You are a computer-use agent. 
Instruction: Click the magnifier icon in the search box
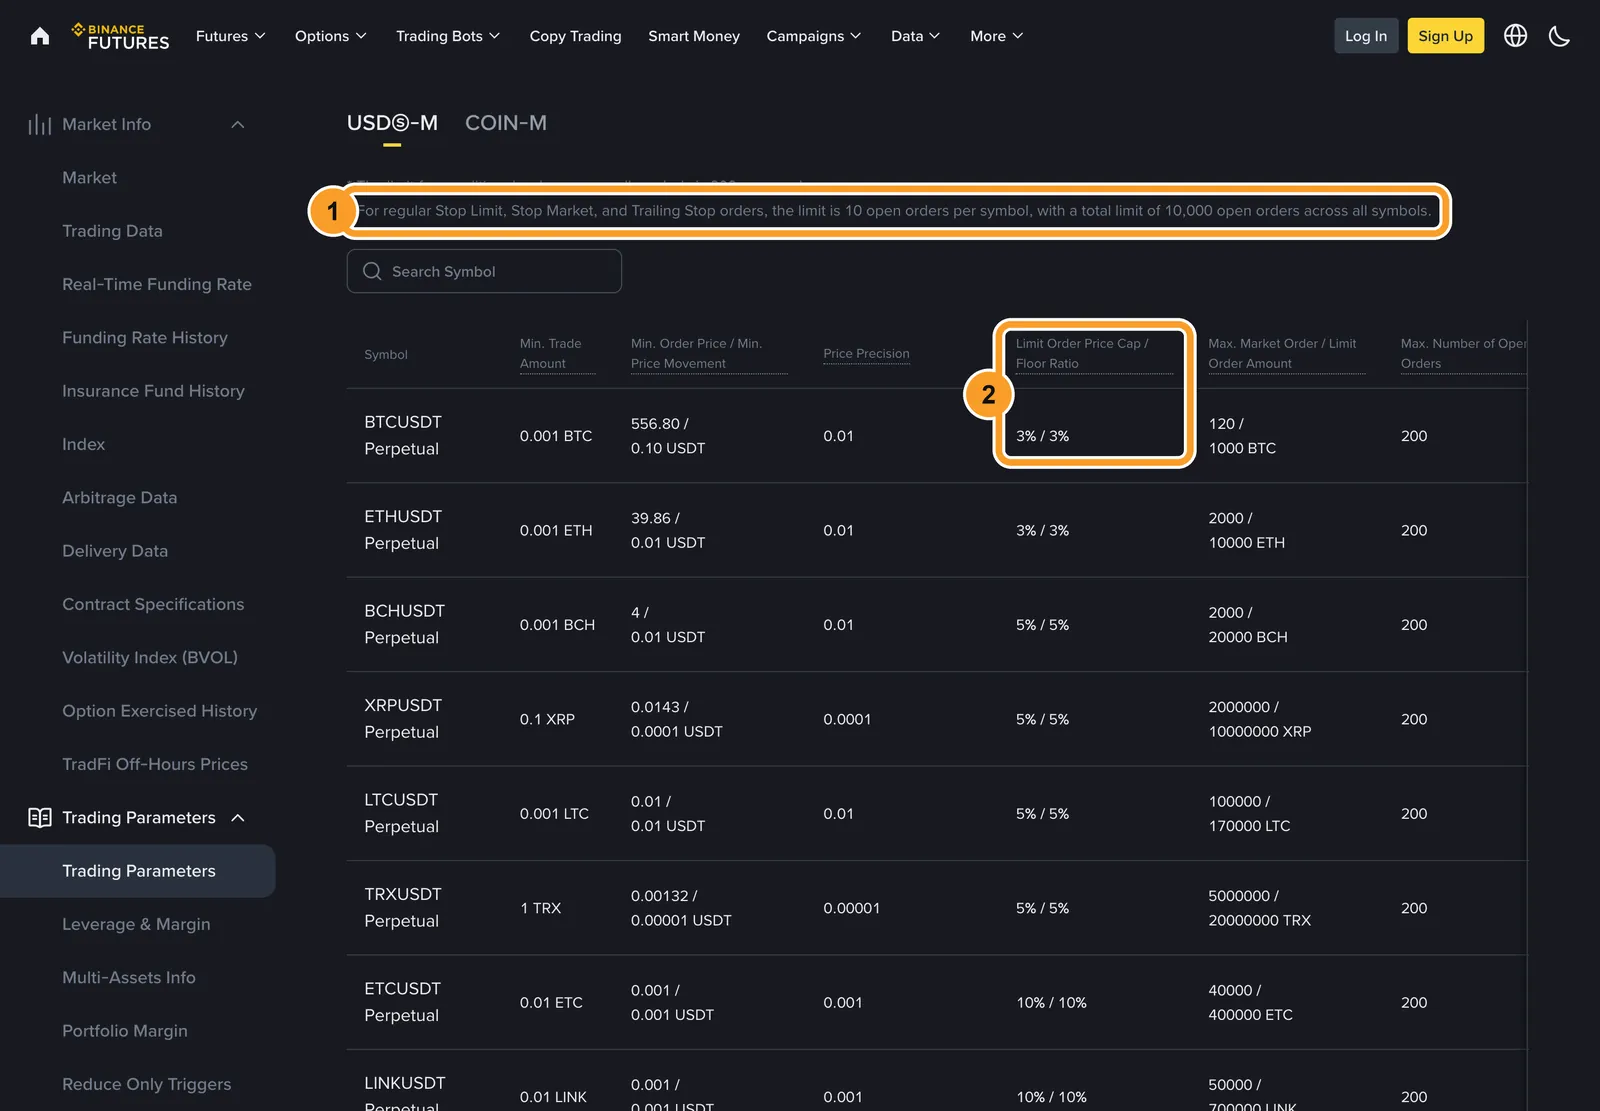point(372,271)
